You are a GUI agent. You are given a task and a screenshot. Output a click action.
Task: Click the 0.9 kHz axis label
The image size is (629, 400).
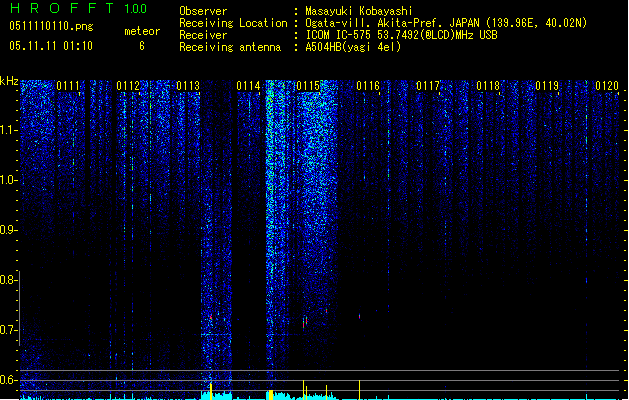click(x=8, y=230)
